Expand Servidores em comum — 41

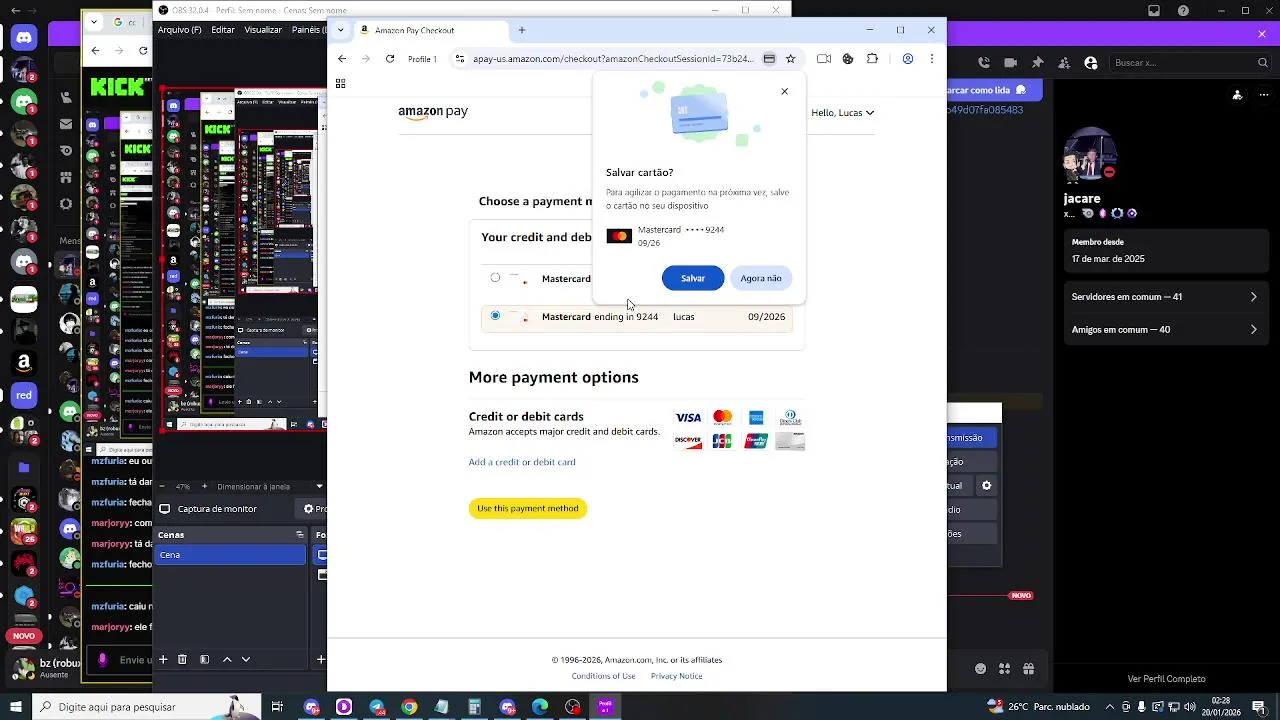click(1165, 297)
